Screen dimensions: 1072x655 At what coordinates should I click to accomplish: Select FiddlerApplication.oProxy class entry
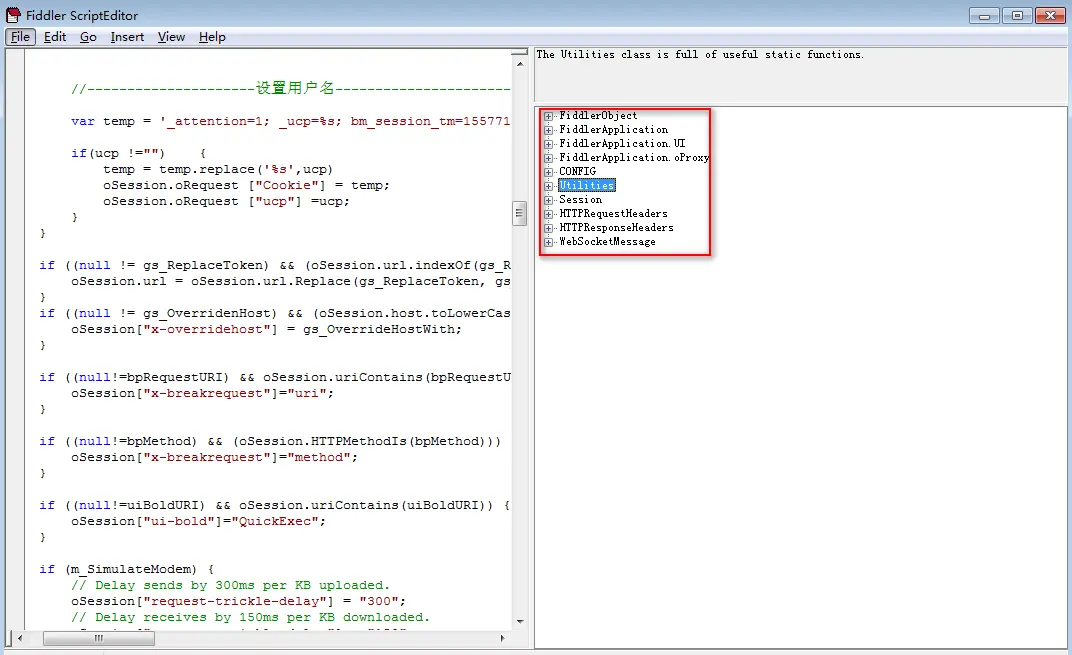pyautogui.click(x=634, y=157)
